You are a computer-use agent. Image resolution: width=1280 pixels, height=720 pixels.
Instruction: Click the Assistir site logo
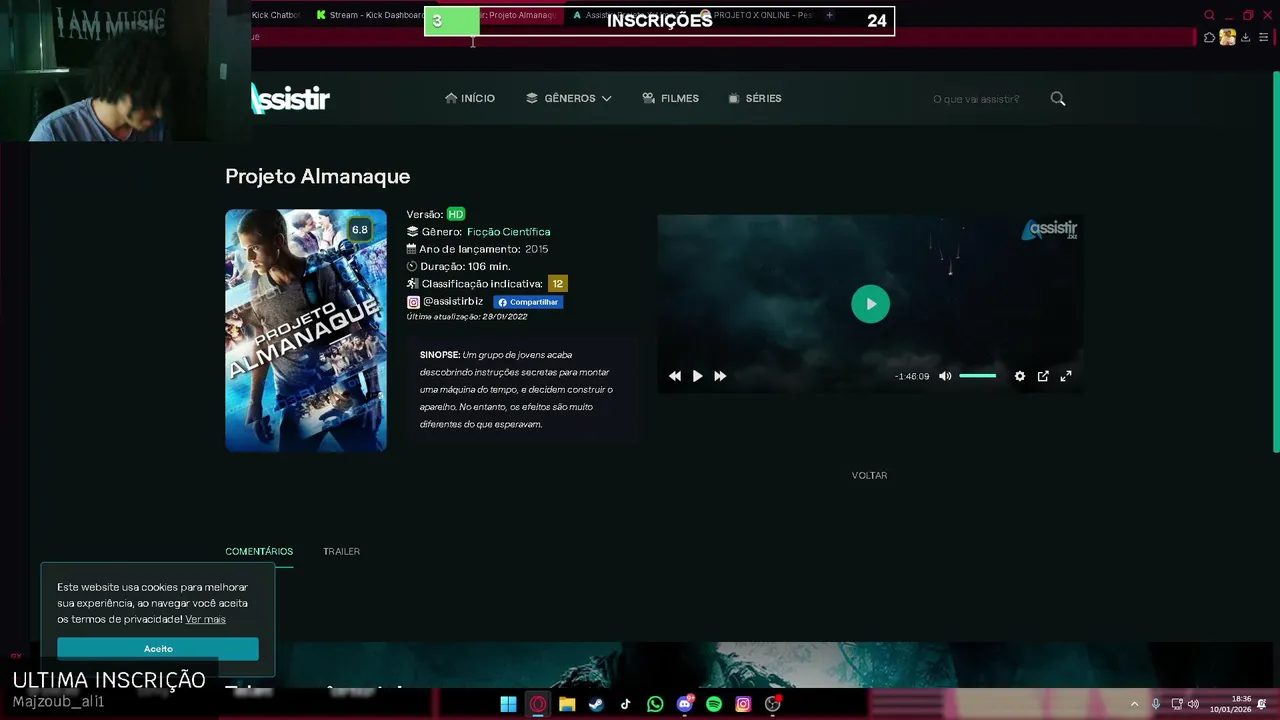(290, 98)
